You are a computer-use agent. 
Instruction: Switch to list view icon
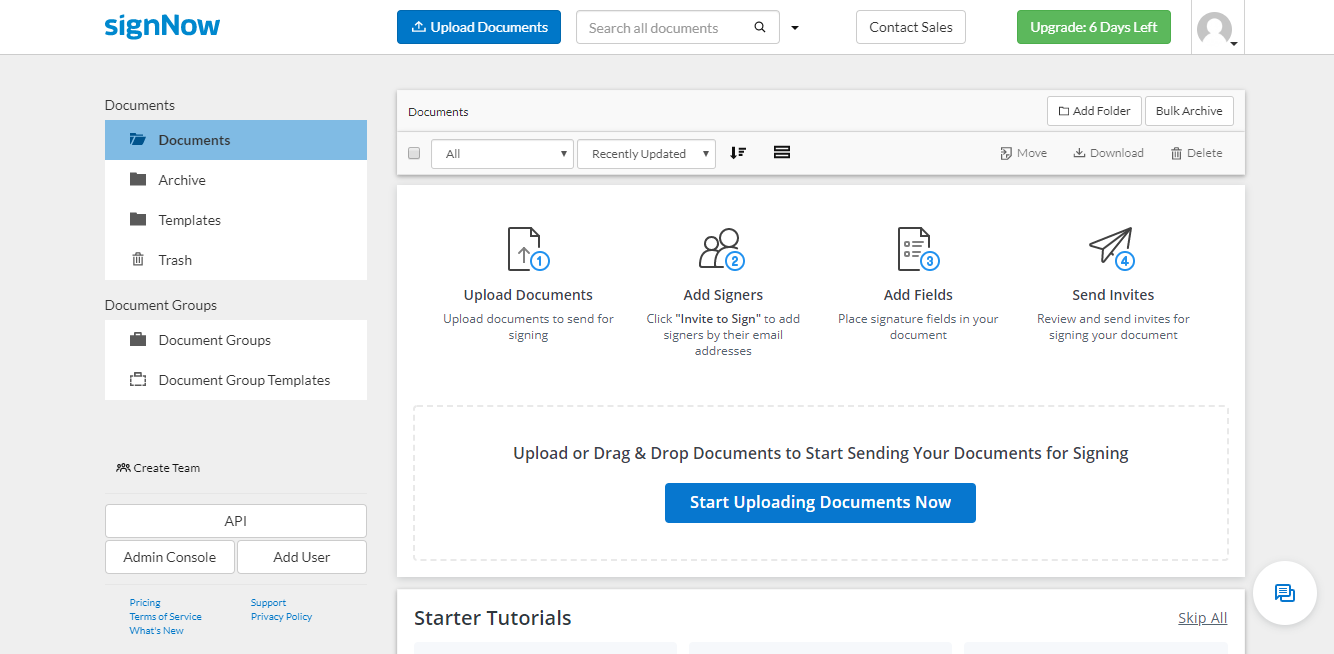tap(782, 152)
